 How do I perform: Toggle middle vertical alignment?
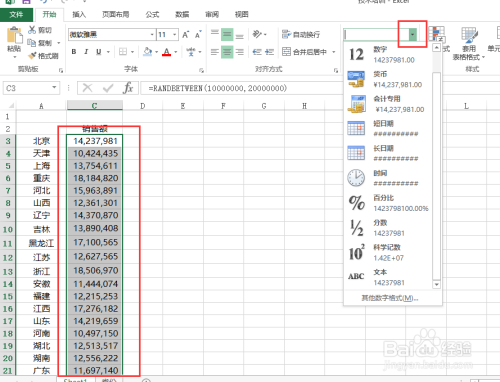pyautogui.click(x=227, y=34)
